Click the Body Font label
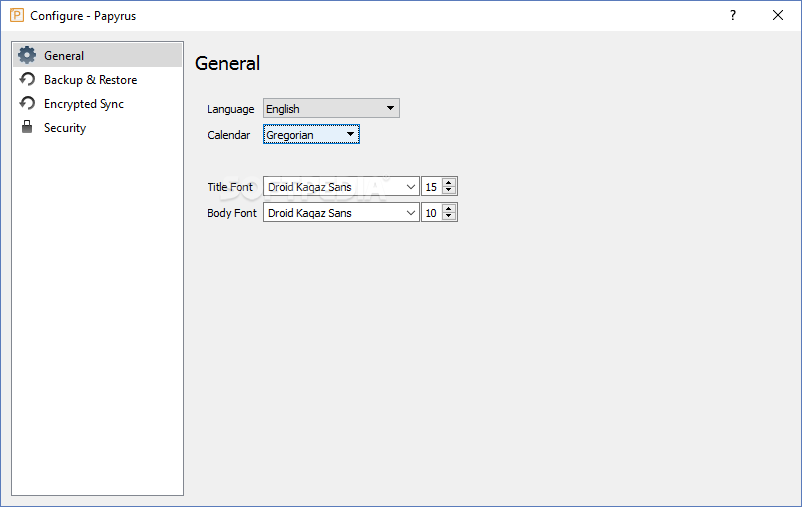This screenshot has width=802, height=507. pyautogui.click(x=232, y=213)
